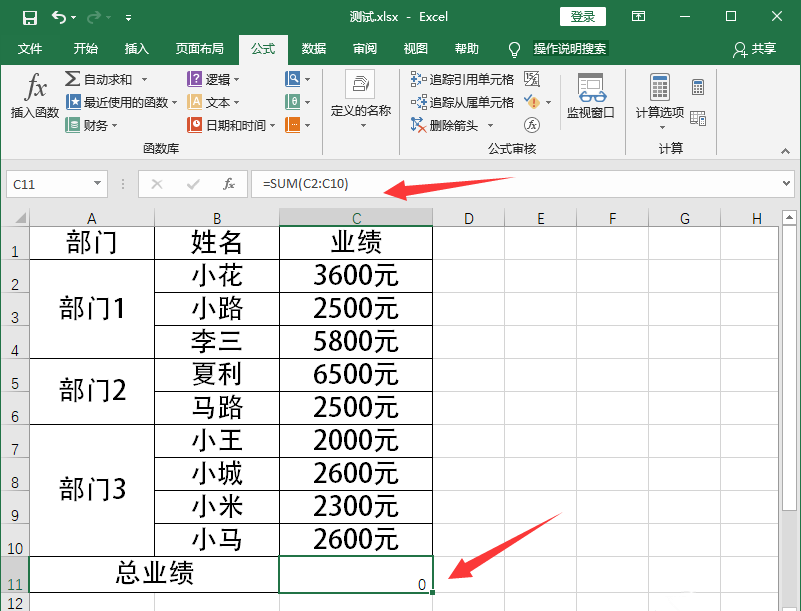801x611 pixels.
Task: Click the Login (登录) button
Action: 582,17
